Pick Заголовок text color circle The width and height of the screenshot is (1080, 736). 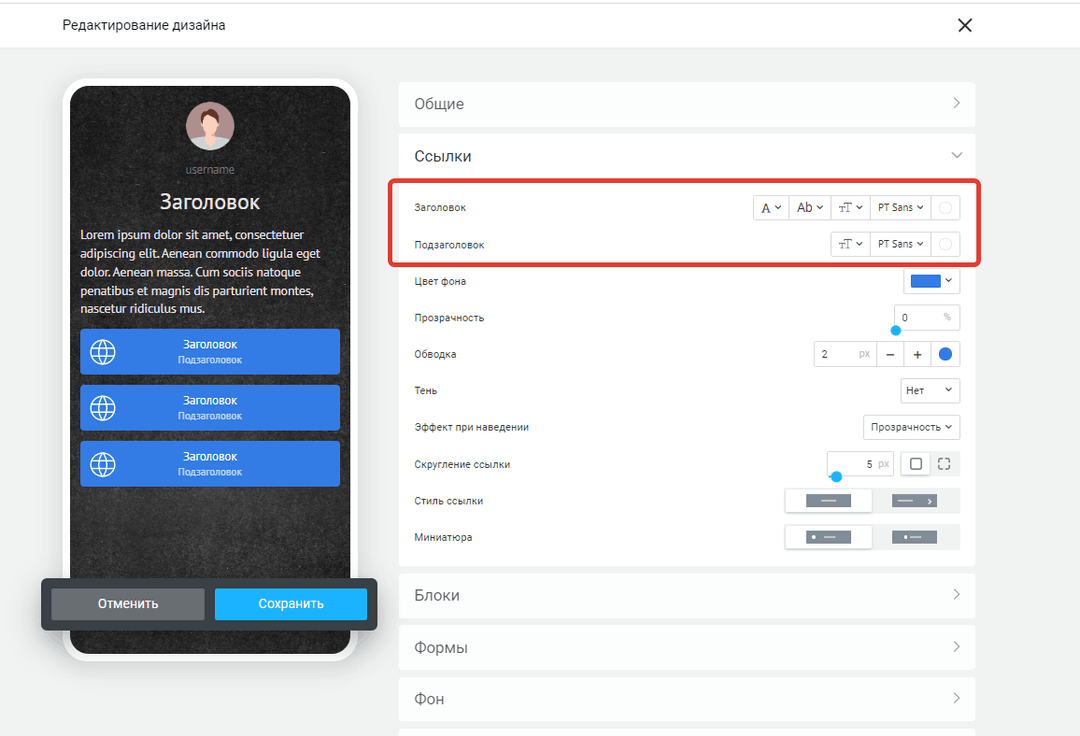[x=945, y=207]
